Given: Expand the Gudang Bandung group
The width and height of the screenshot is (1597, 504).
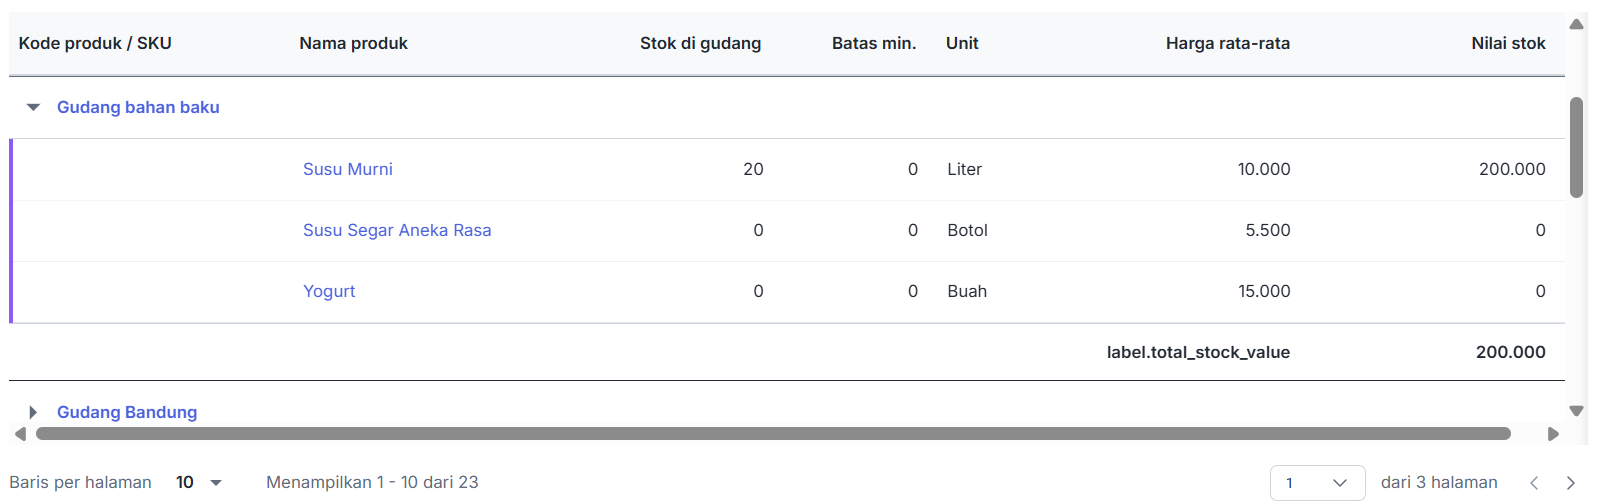Looking at the screenshot, I should 33,412.
